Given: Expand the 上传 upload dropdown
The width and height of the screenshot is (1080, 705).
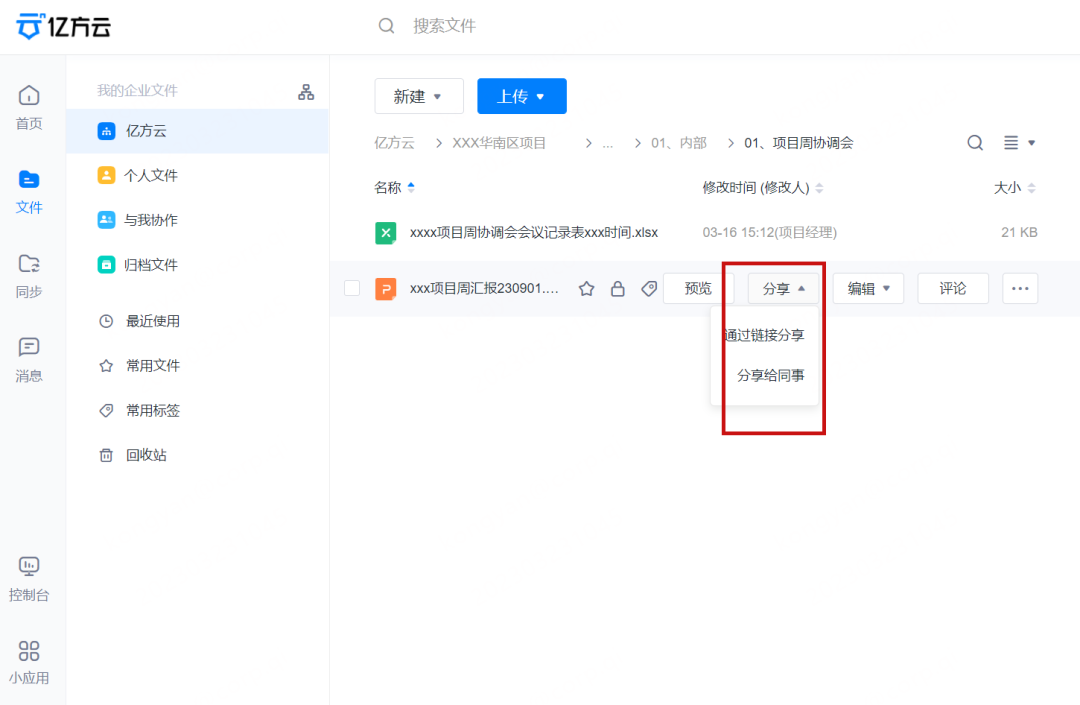Looking at the screenshot, I should (x=521, y=96).
